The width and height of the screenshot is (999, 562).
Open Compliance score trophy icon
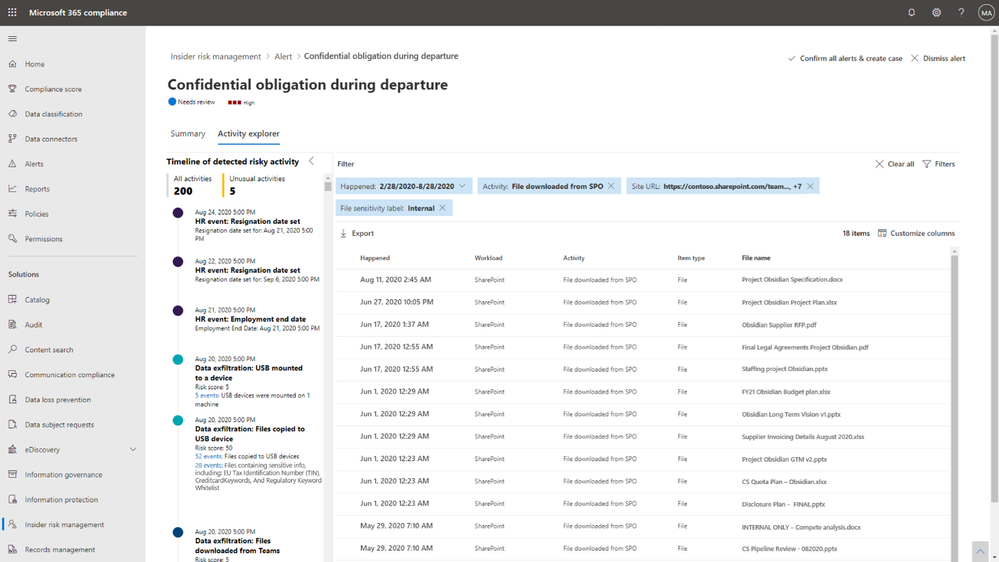12,89
